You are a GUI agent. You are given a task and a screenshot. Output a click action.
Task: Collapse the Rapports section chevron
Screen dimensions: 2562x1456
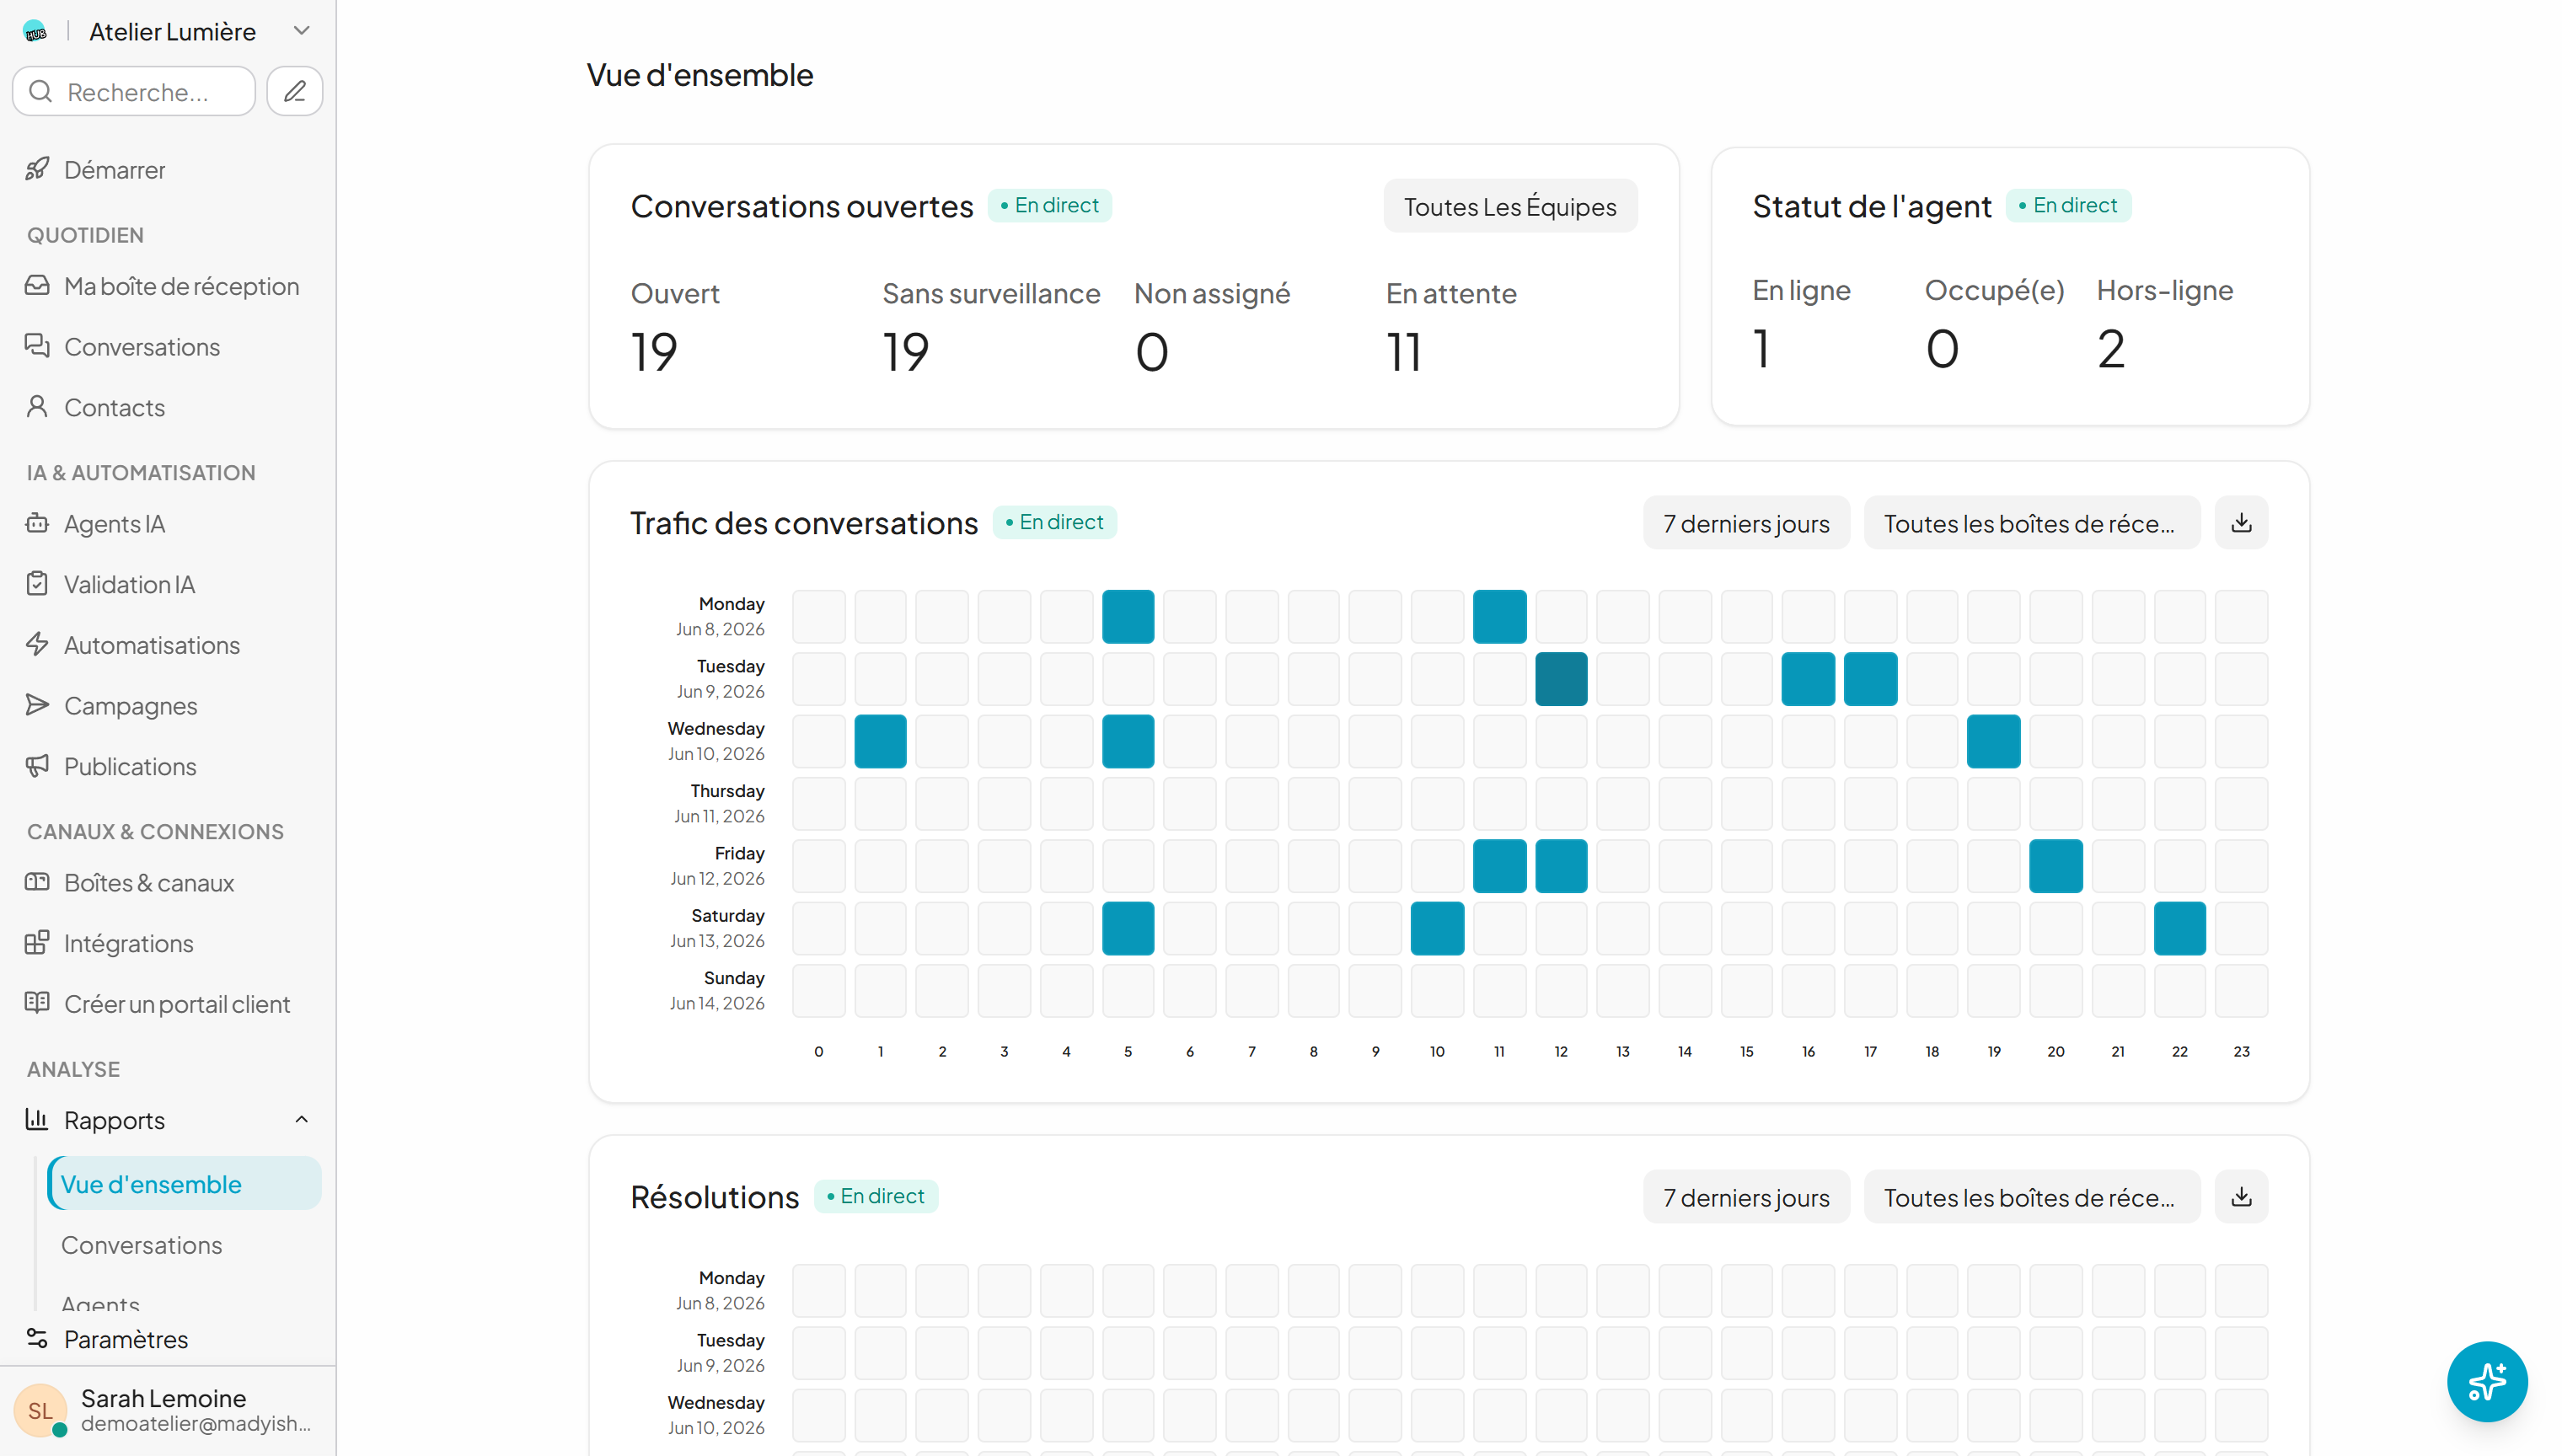coord(301,1120)
